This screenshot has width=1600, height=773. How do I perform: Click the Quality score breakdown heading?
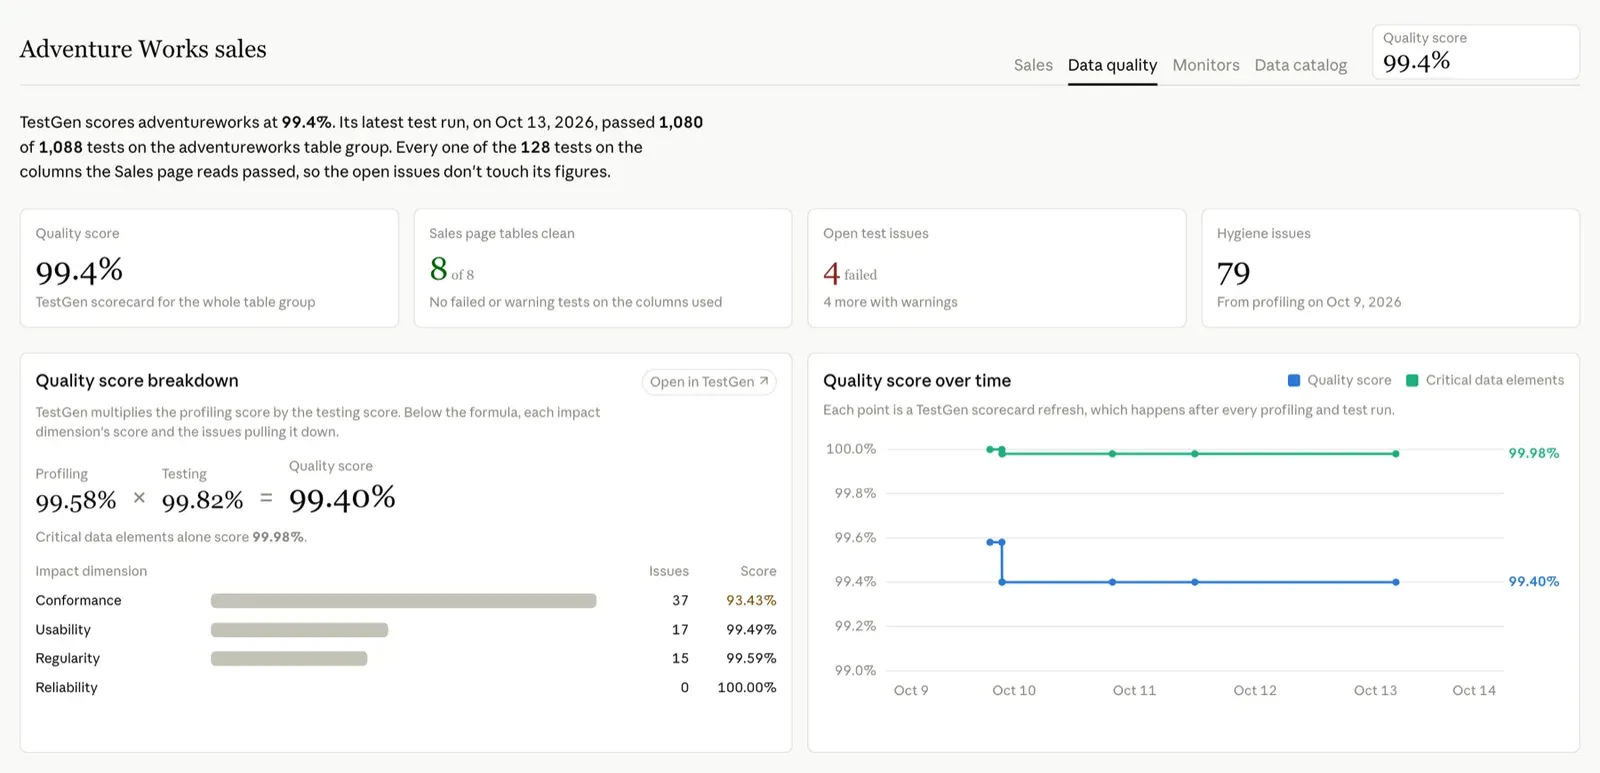point(137,381)
